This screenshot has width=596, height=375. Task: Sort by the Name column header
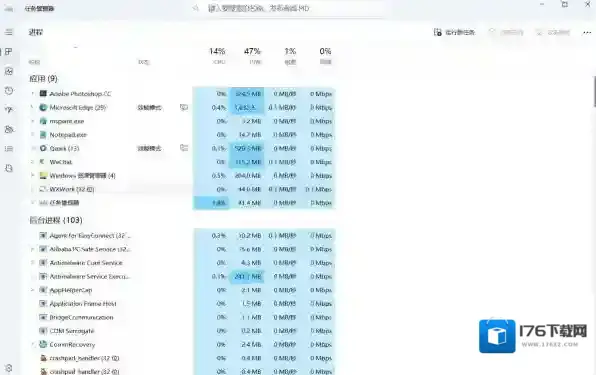click(x=34, y=62)
